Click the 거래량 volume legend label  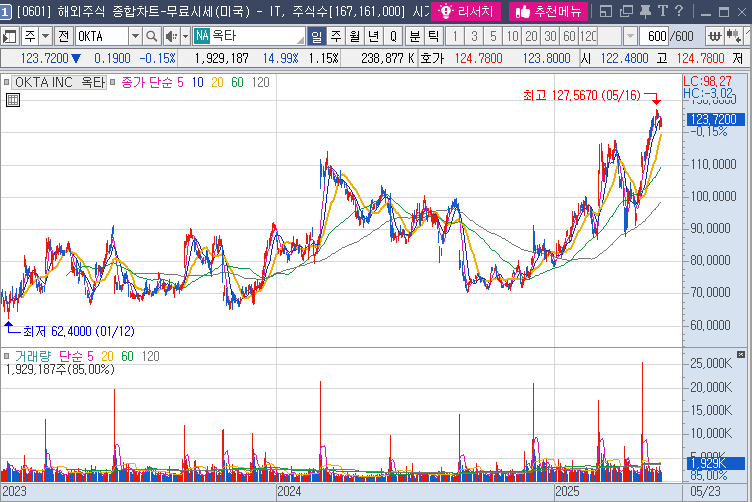tap(33, 356)
